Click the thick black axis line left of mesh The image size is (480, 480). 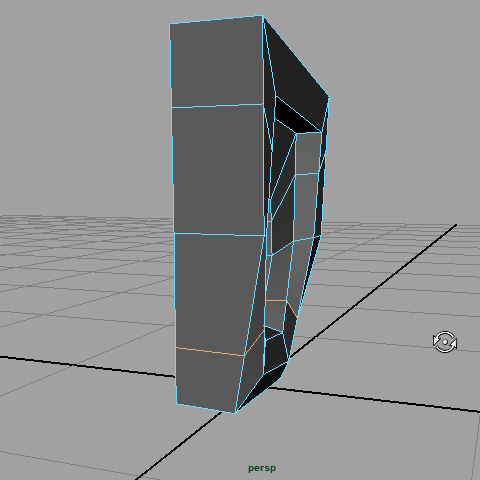87,367
